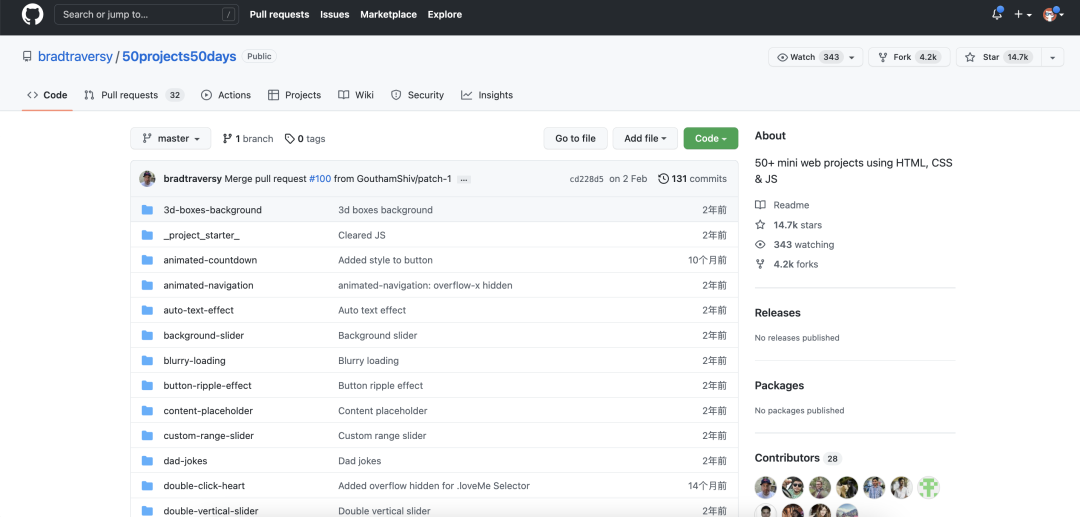
Task: Switch to the Insights tab
Action: [487, 95]
